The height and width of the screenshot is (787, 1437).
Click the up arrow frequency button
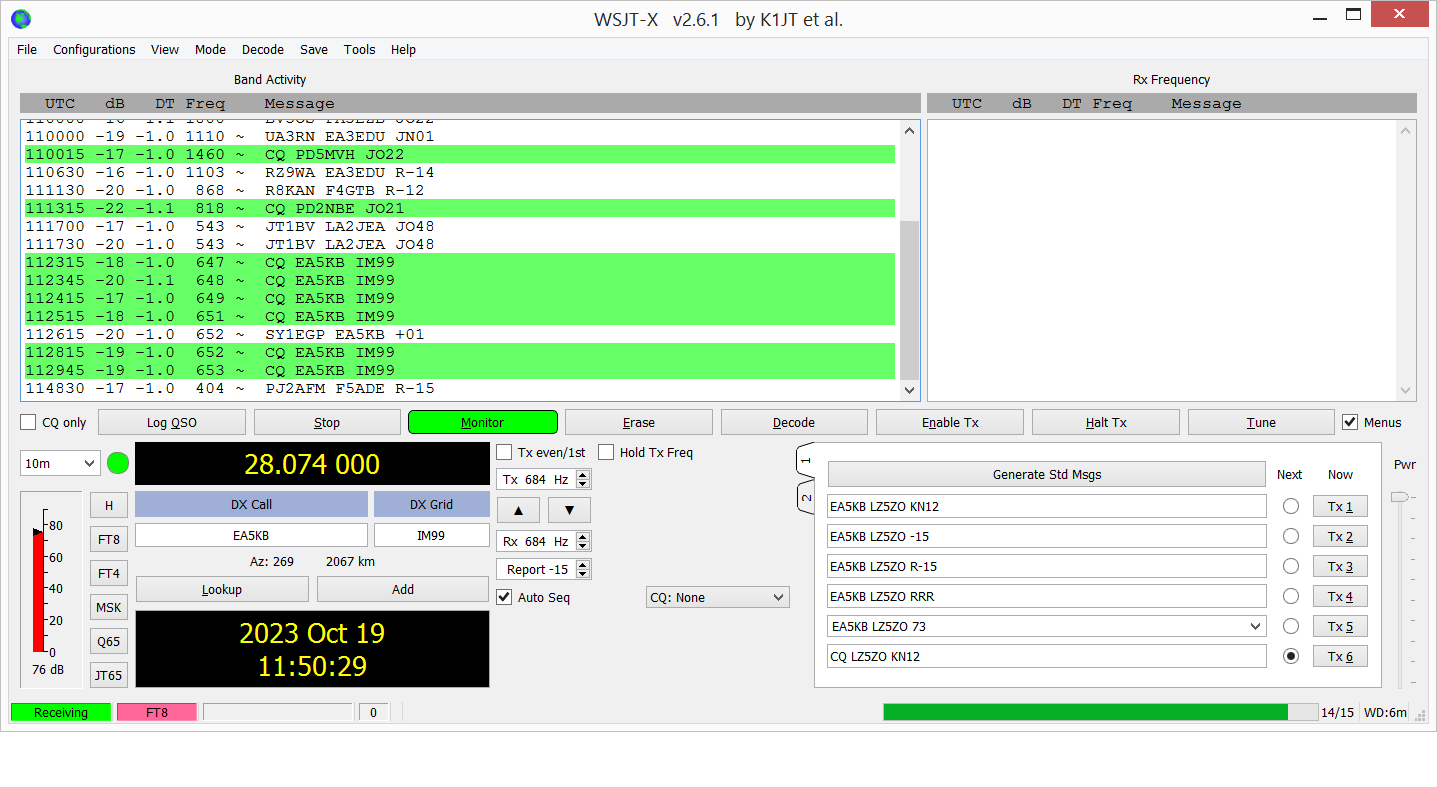point(518,510)
